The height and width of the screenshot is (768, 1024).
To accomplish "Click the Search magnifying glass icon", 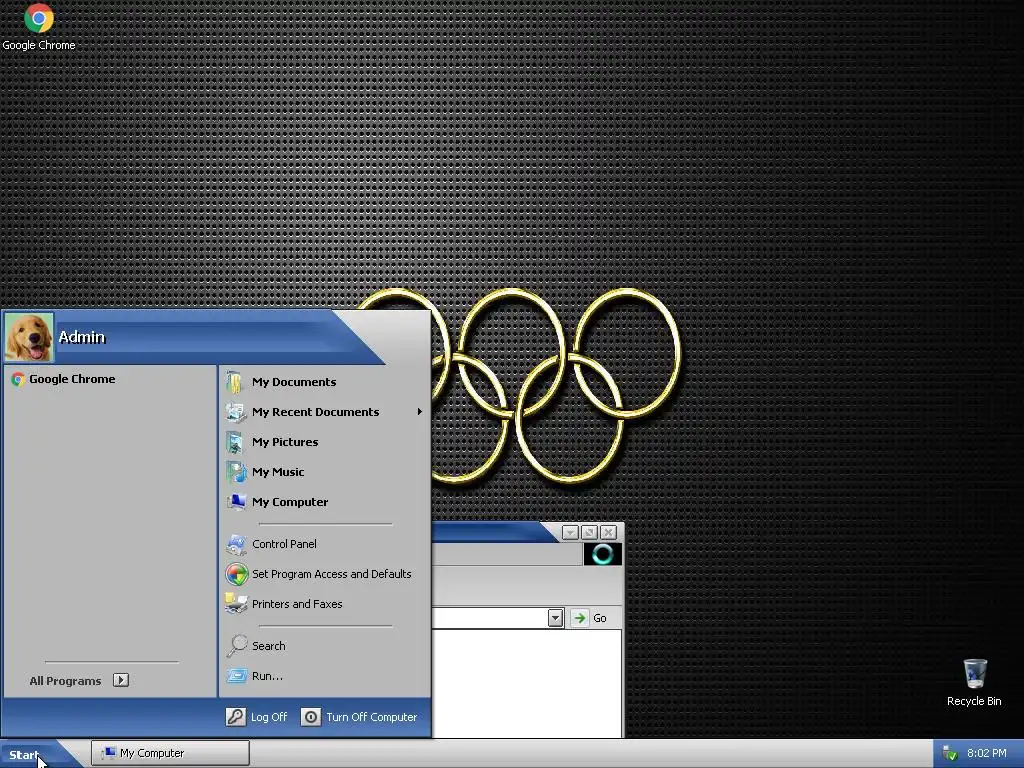I will click(x=236, y=646).
